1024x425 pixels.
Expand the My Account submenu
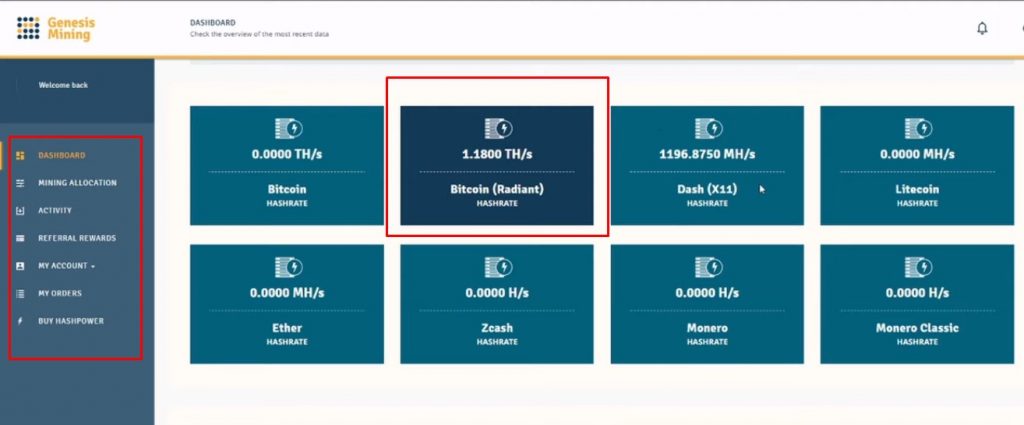click(x=66, y=266)
